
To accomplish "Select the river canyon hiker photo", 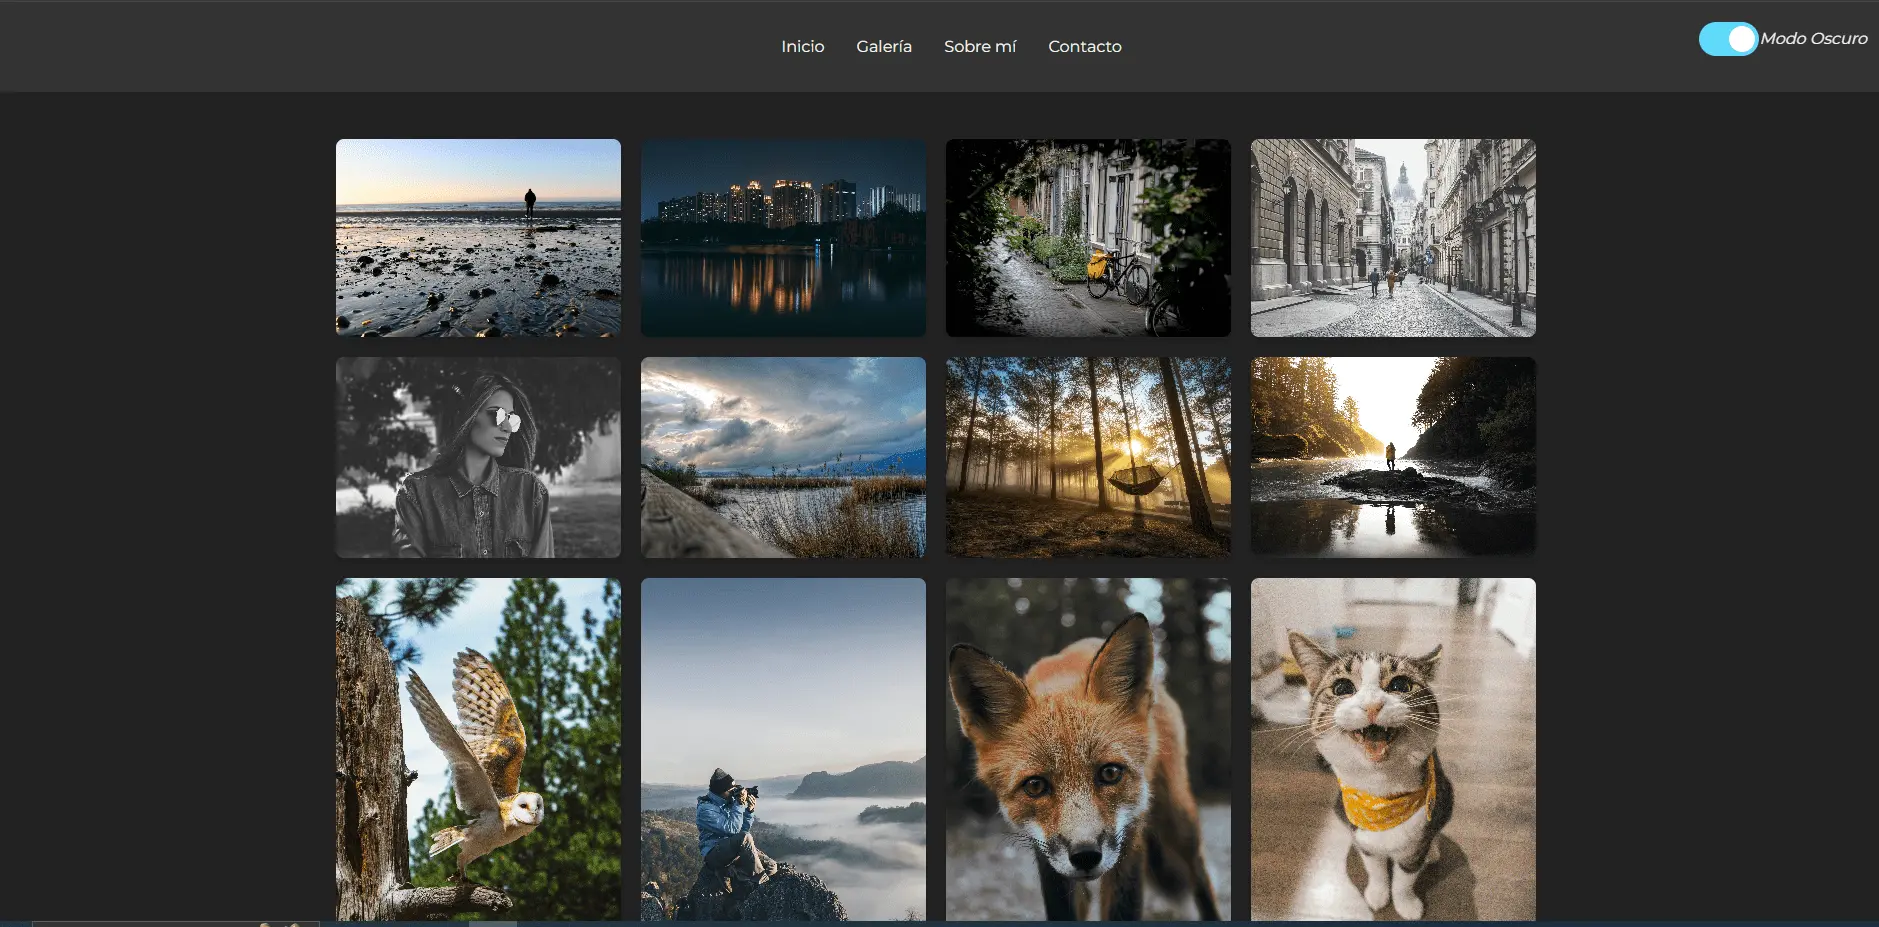I will (x=1393, y=456).
